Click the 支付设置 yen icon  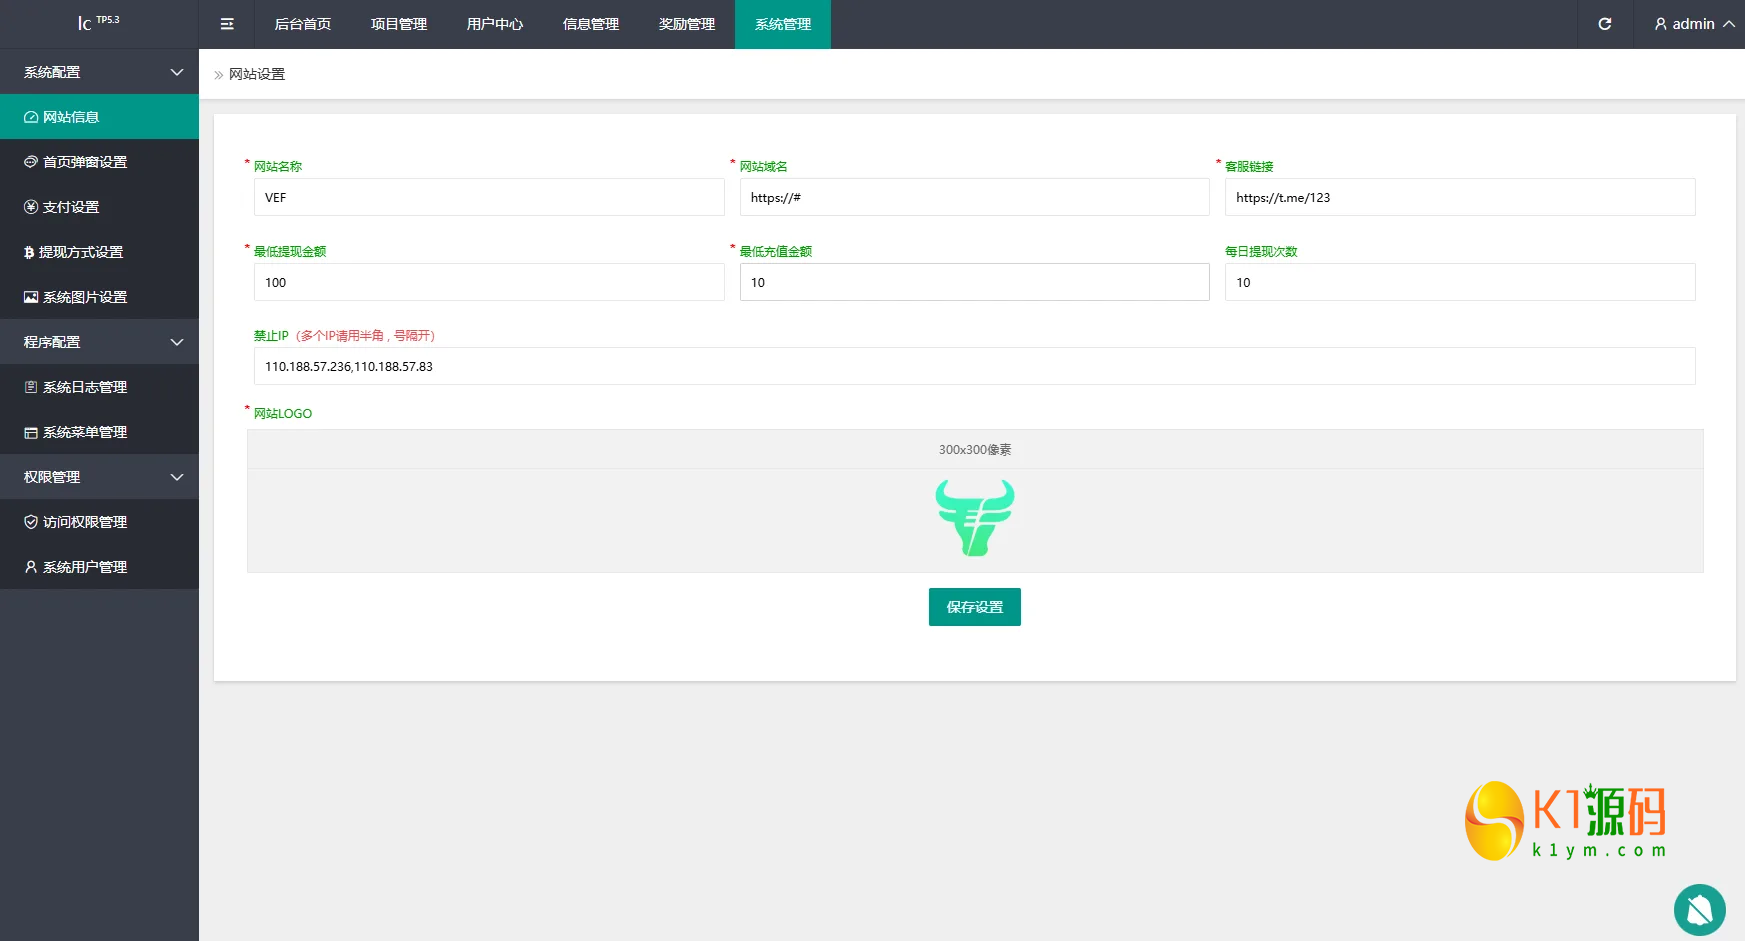31,207
